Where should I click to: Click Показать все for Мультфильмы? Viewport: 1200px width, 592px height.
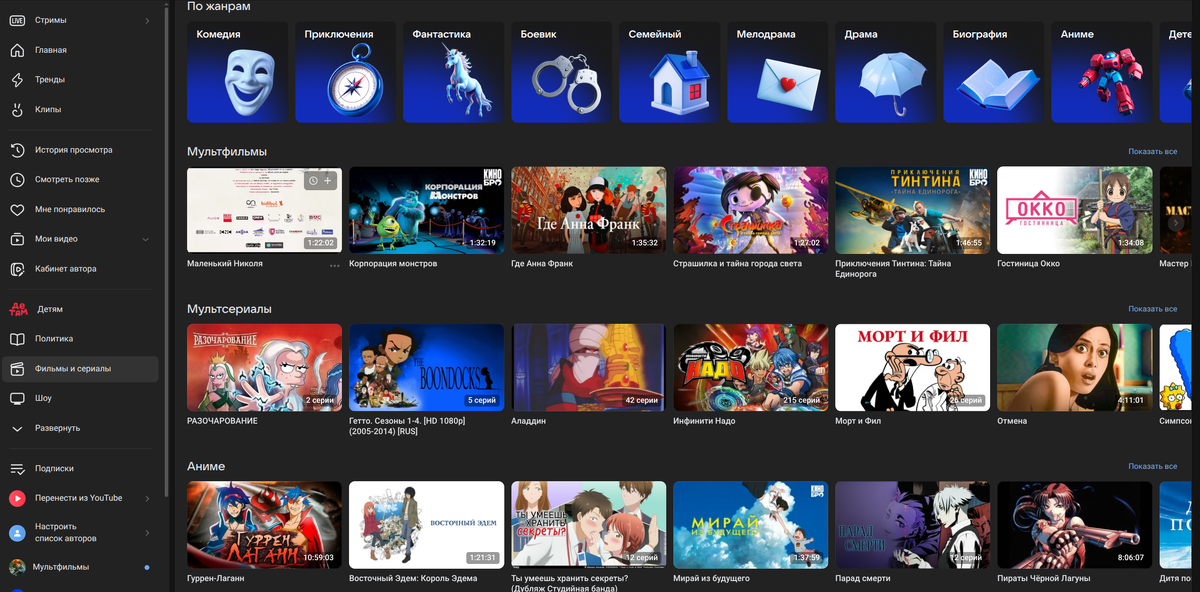(x=1152, y=152)
